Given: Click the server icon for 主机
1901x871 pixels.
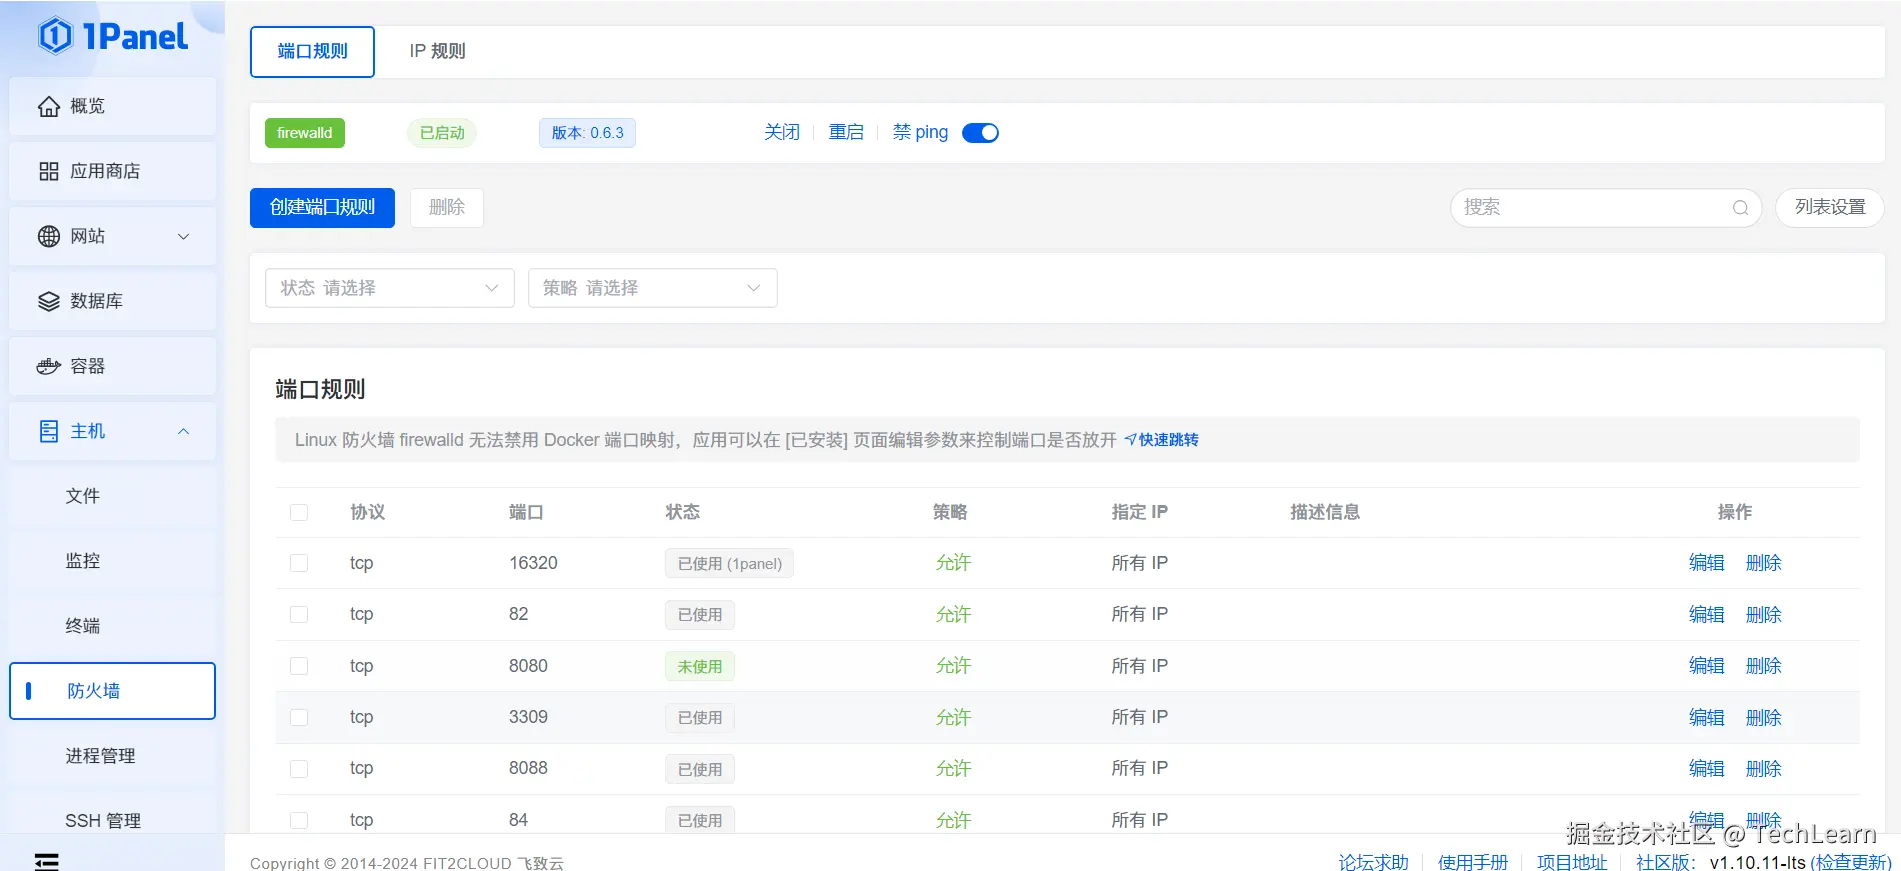Looking at the screenshot, I should point(49,431).
